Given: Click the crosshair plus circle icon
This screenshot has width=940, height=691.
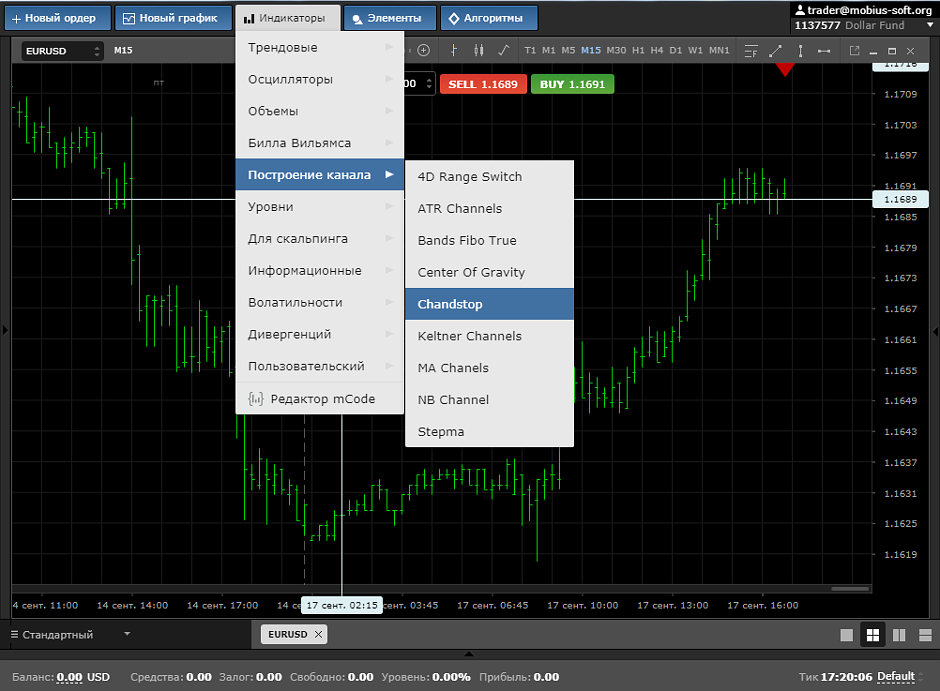Looking at the screenshot, I should point(423,50).
